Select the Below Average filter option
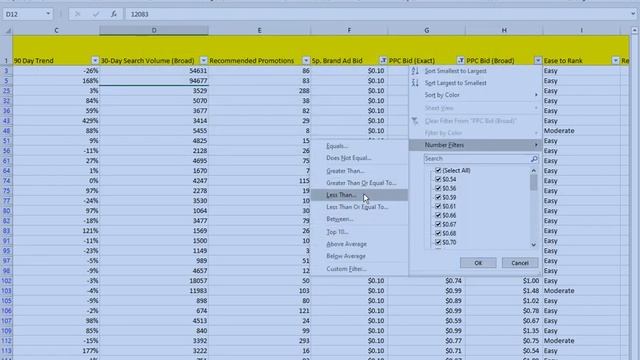Screen dimensions: 640x360 359,256
